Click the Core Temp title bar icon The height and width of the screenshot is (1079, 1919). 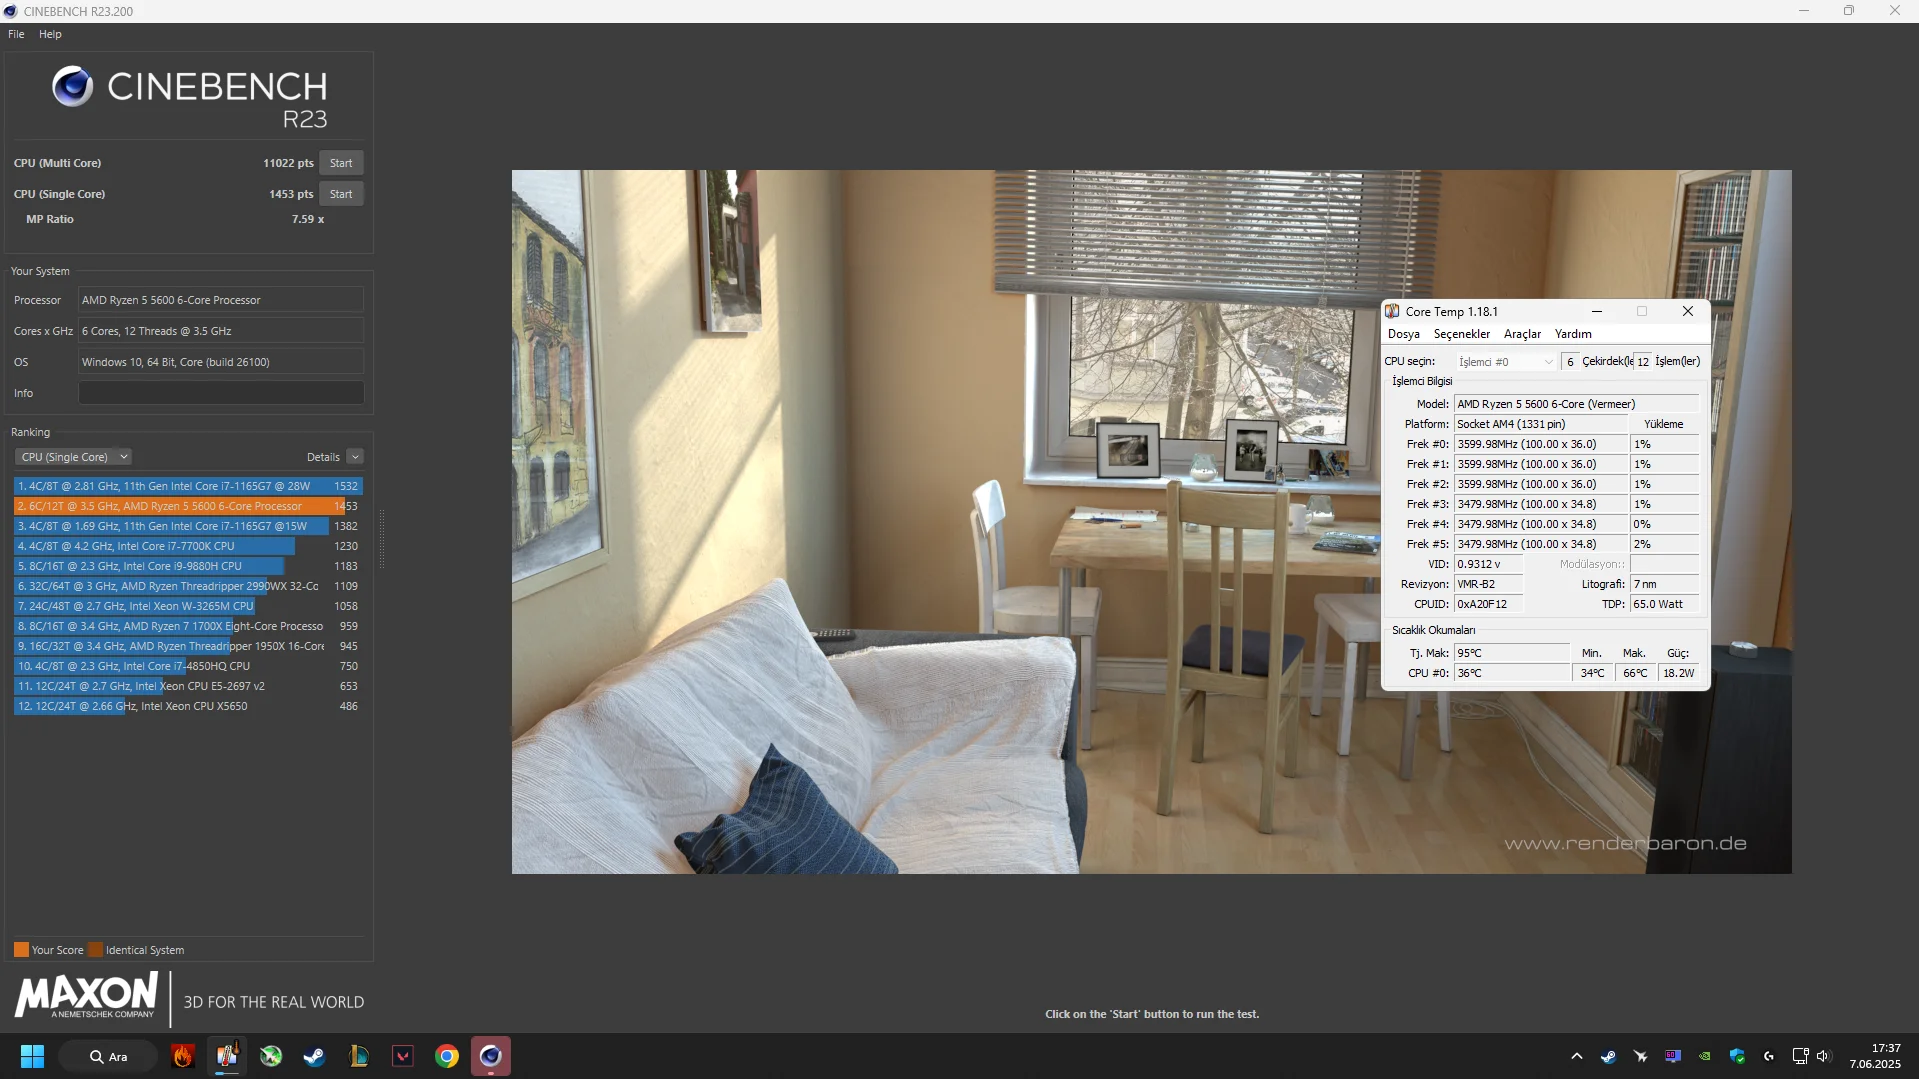[1392, 311]
